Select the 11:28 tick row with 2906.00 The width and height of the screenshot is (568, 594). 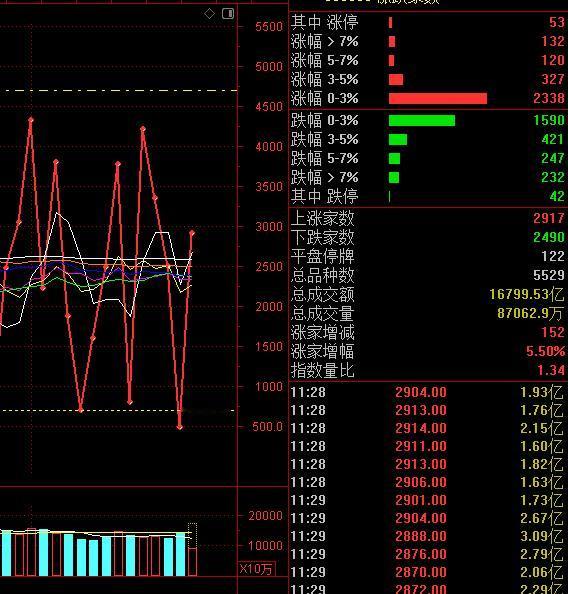[428, 482]
